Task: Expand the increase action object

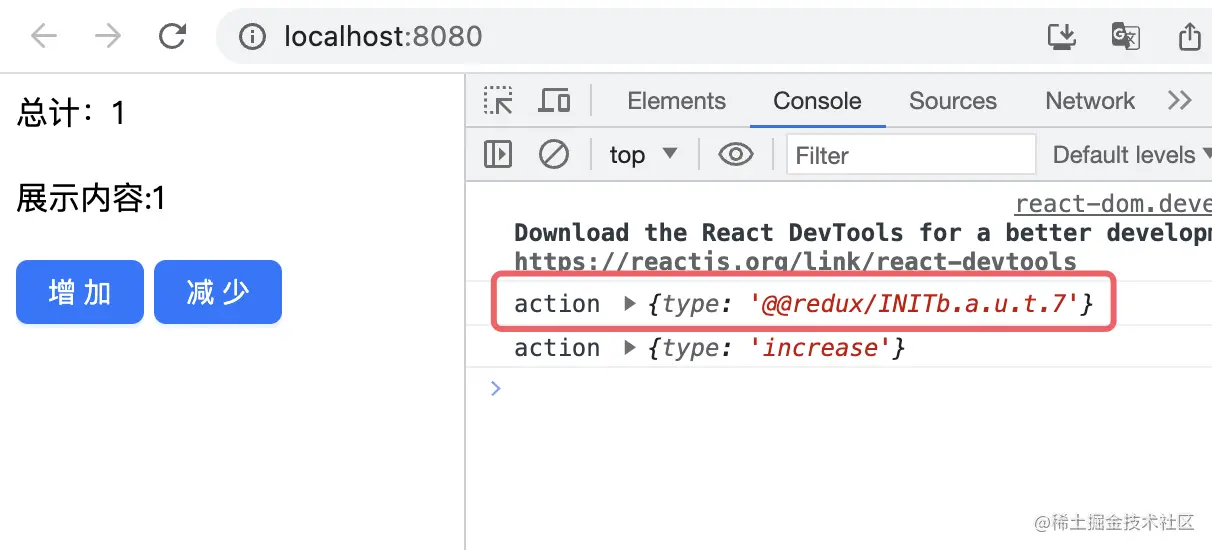Action: [630, 348]
